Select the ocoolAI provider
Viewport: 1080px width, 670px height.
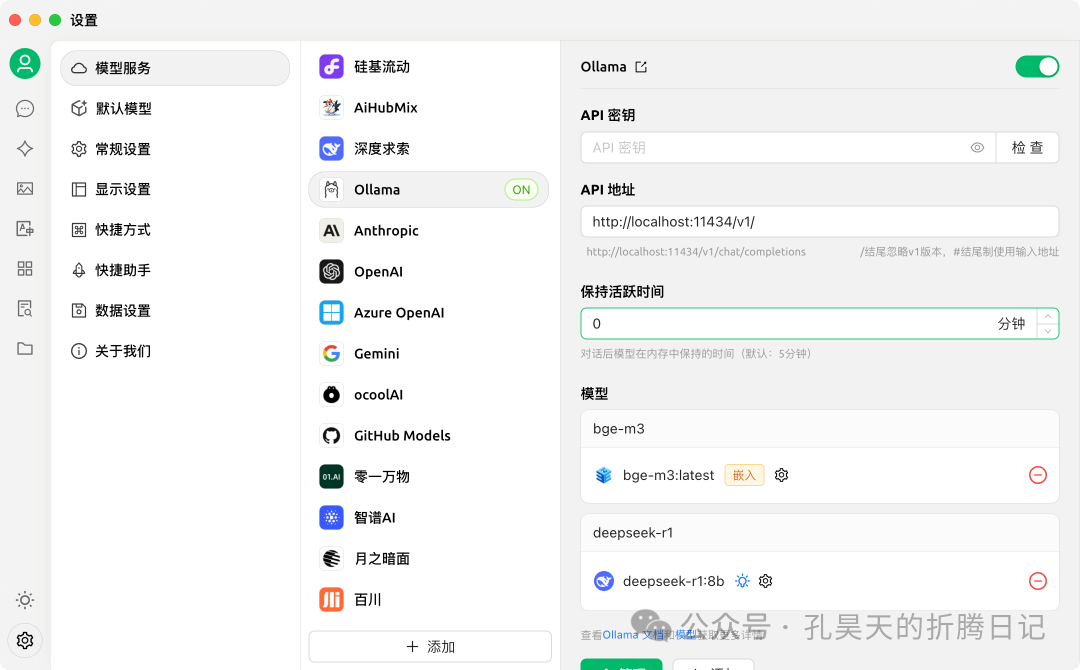tap(428, 395)
